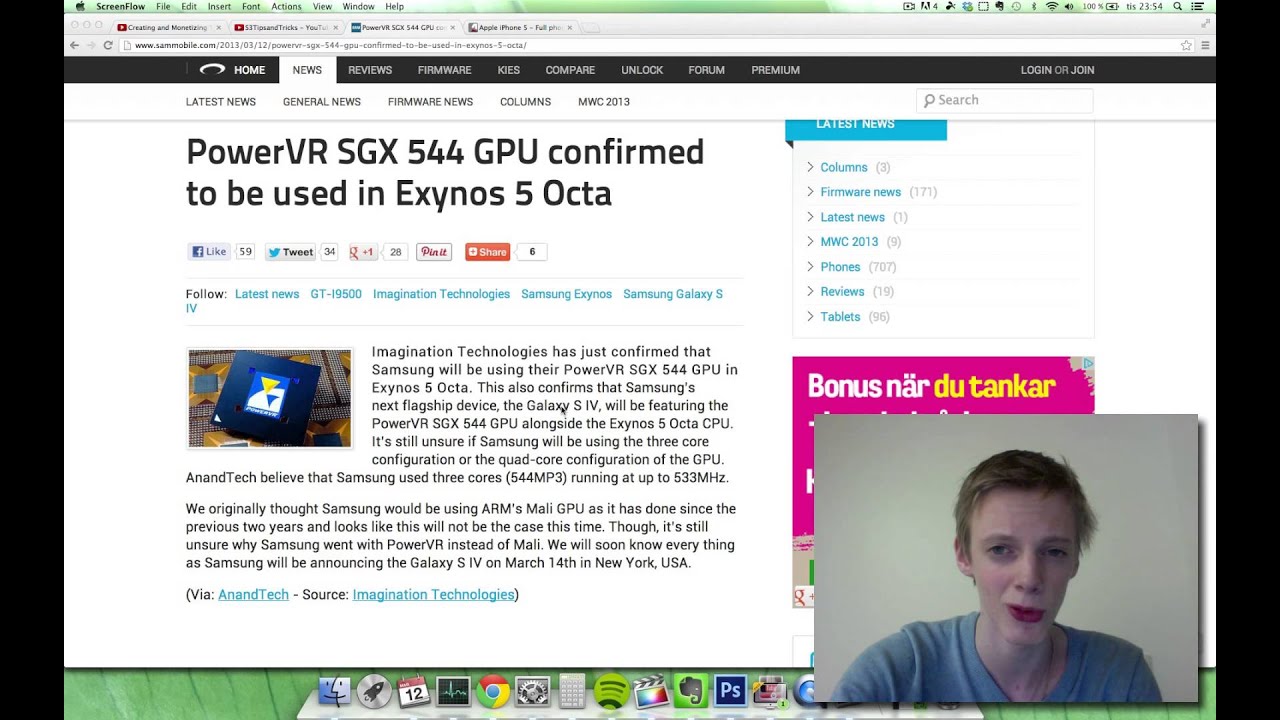Like the article on Facebook
The height and width of the screenshot is (720, 1280).
pos(210,252)
